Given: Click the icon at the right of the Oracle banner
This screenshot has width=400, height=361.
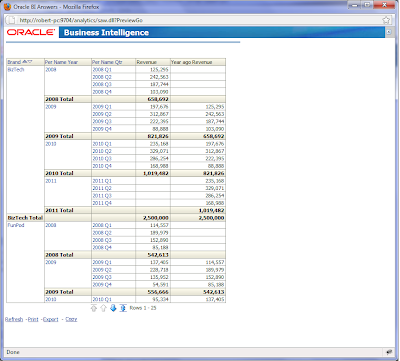Looking at the screenshot, I should (x=389, y=32).
